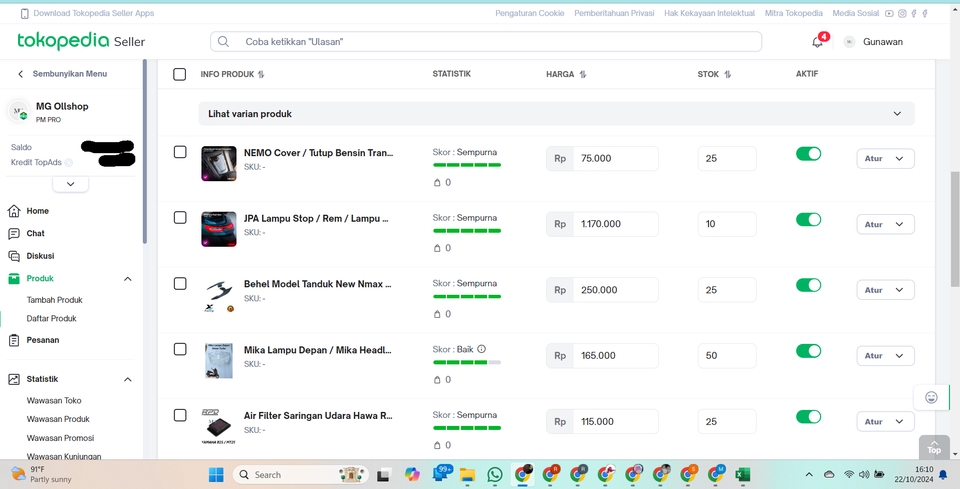Toggle active switch for Behel Model Tanduk
960x489 pixels.
tap(808, 285)
